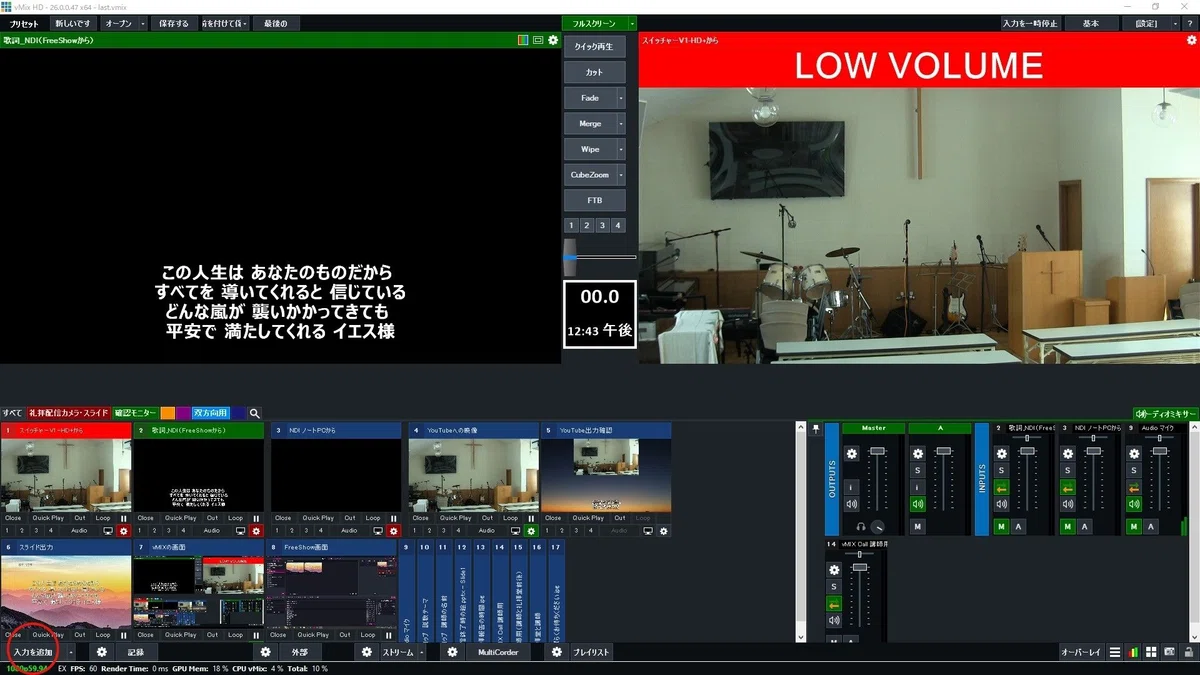The image size is (1200, 675).
Task: Click the プリセット menu
Action: click(x=24, y=23)
